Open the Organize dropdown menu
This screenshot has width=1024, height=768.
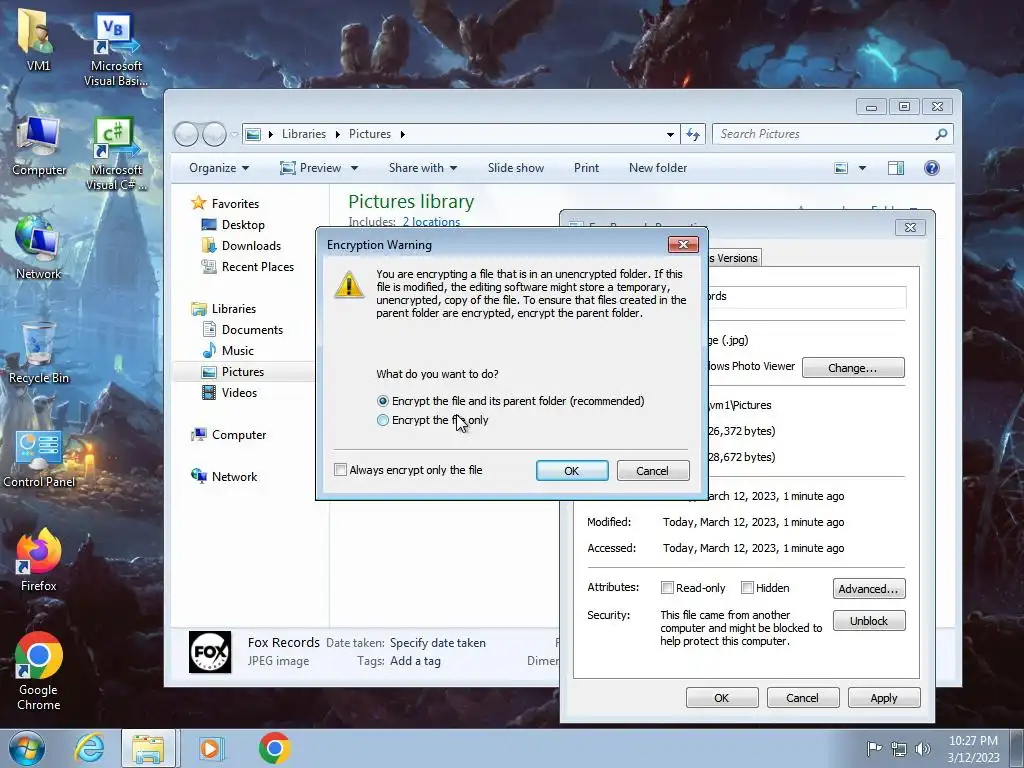tap(219, 168)
